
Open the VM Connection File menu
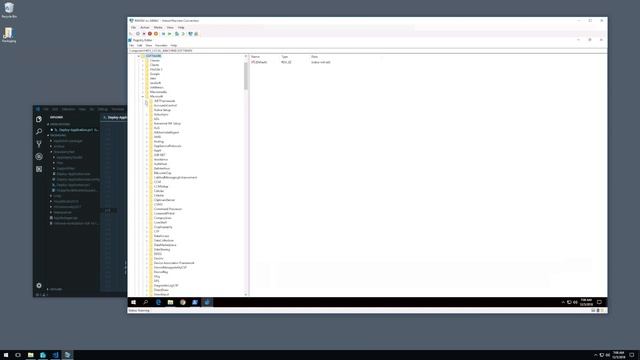tap(133, 27)
